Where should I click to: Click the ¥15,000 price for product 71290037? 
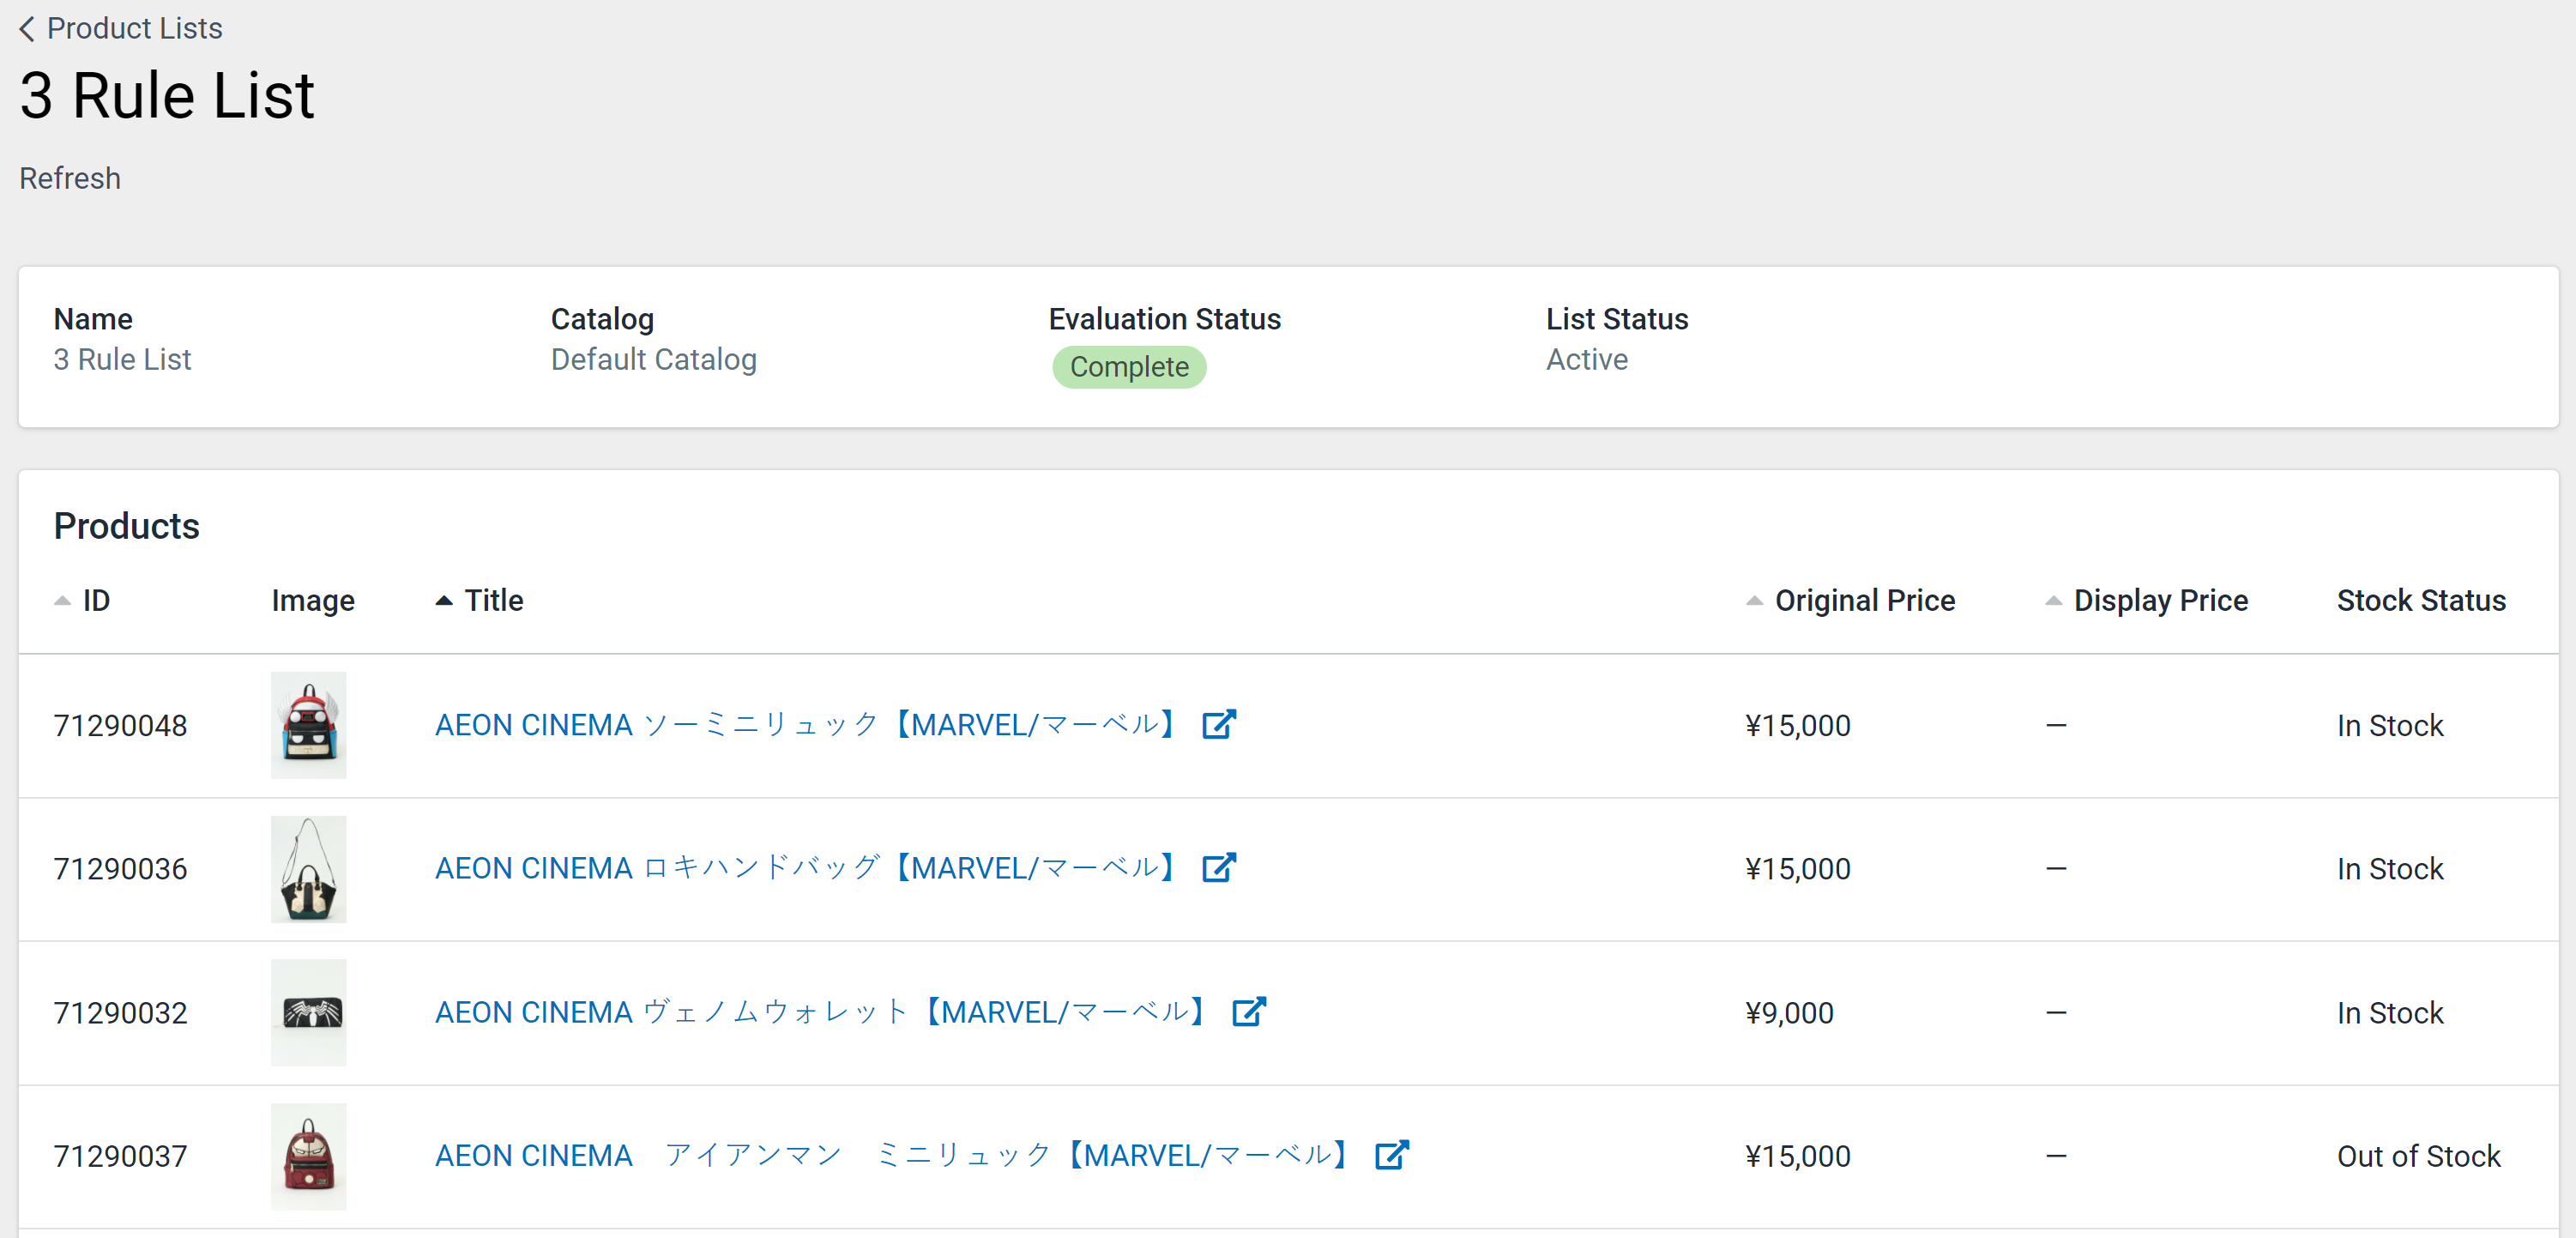tap(1798, 1156)
